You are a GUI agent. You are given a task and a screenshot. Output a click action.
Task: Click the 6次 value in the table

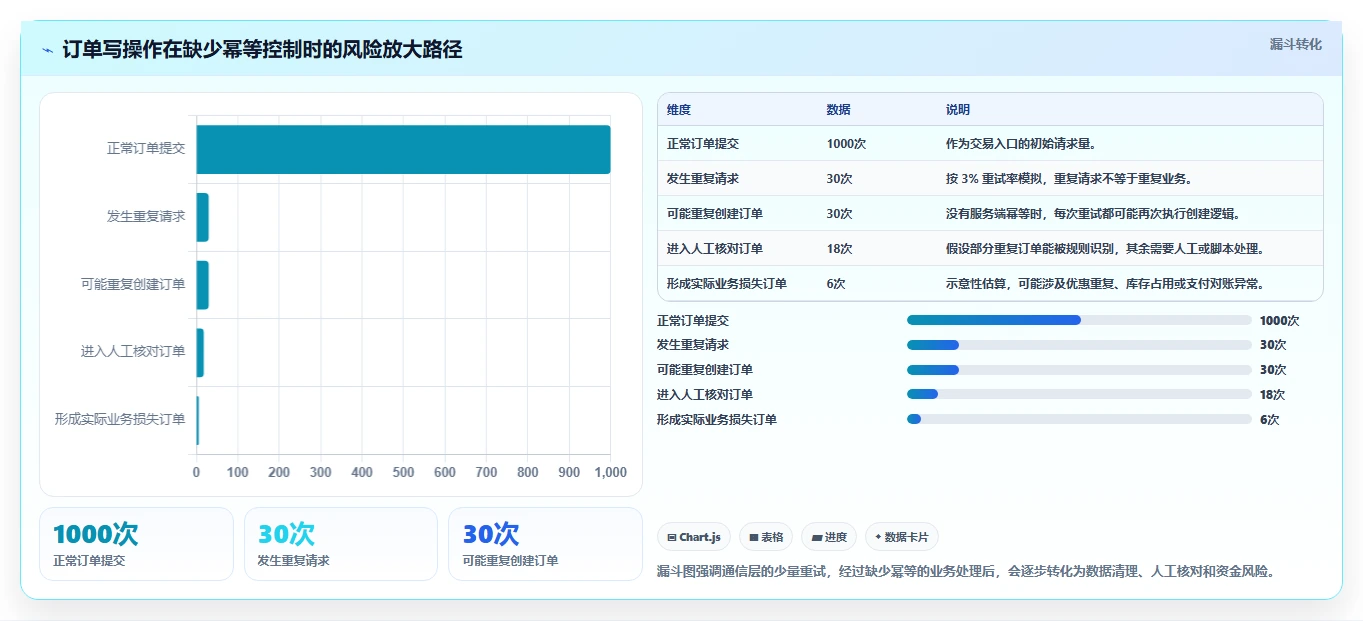(x=836, y=284)
